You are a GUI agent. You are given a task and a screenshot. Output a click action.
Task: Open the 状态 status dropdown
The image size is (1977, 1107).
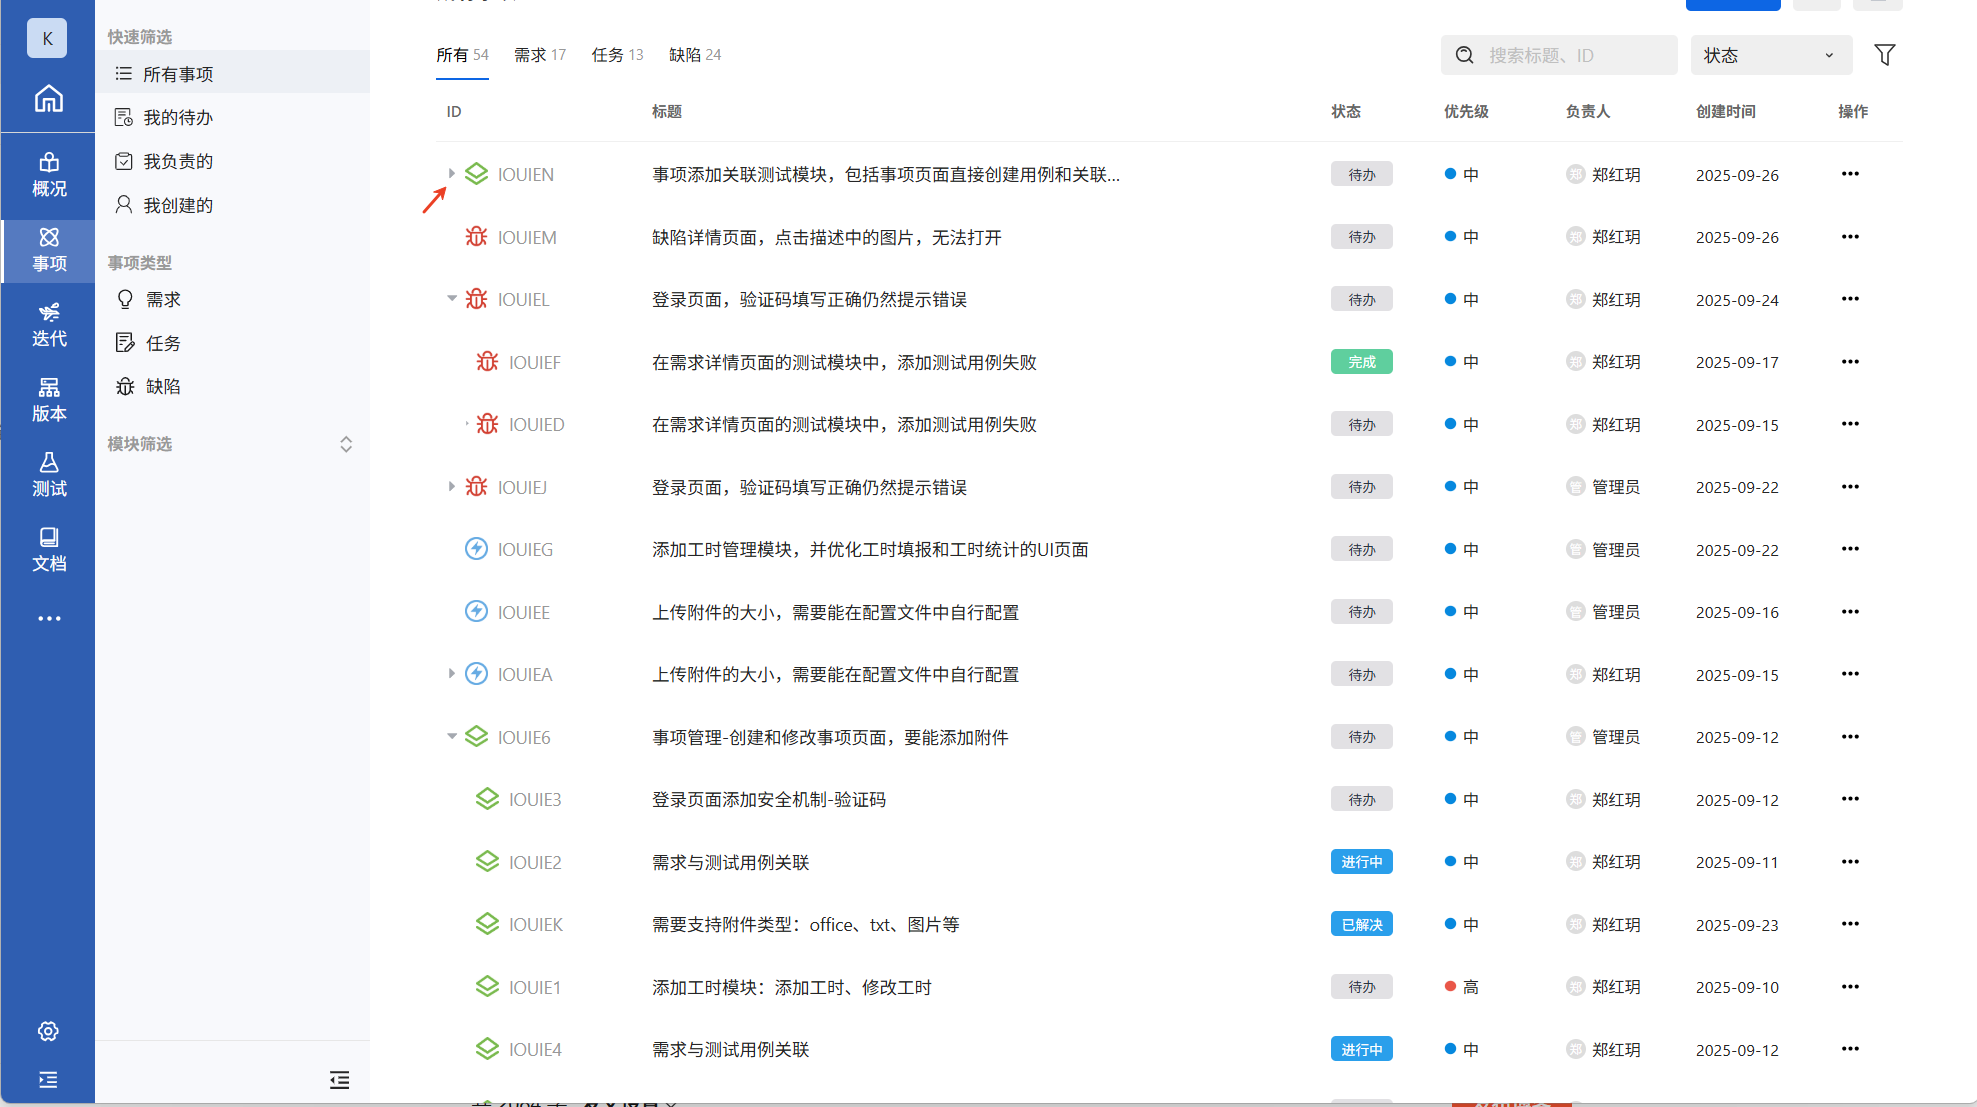tap(1770, 55)
